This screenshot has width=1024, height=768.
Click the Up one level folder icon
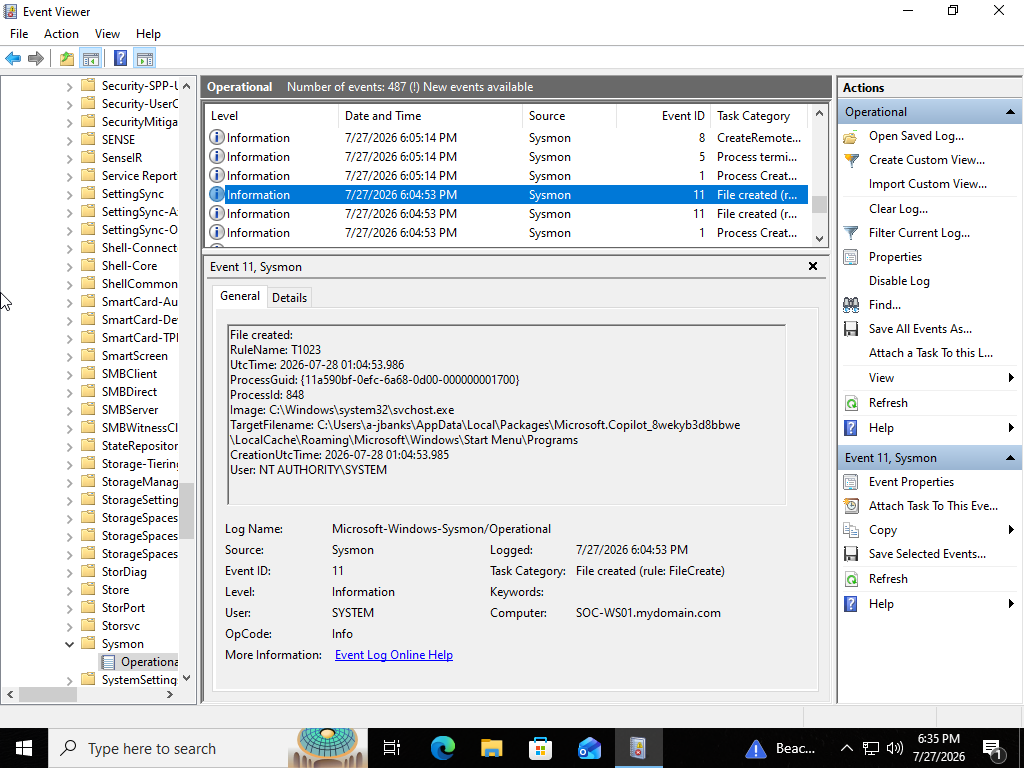(x=67, y=59)
